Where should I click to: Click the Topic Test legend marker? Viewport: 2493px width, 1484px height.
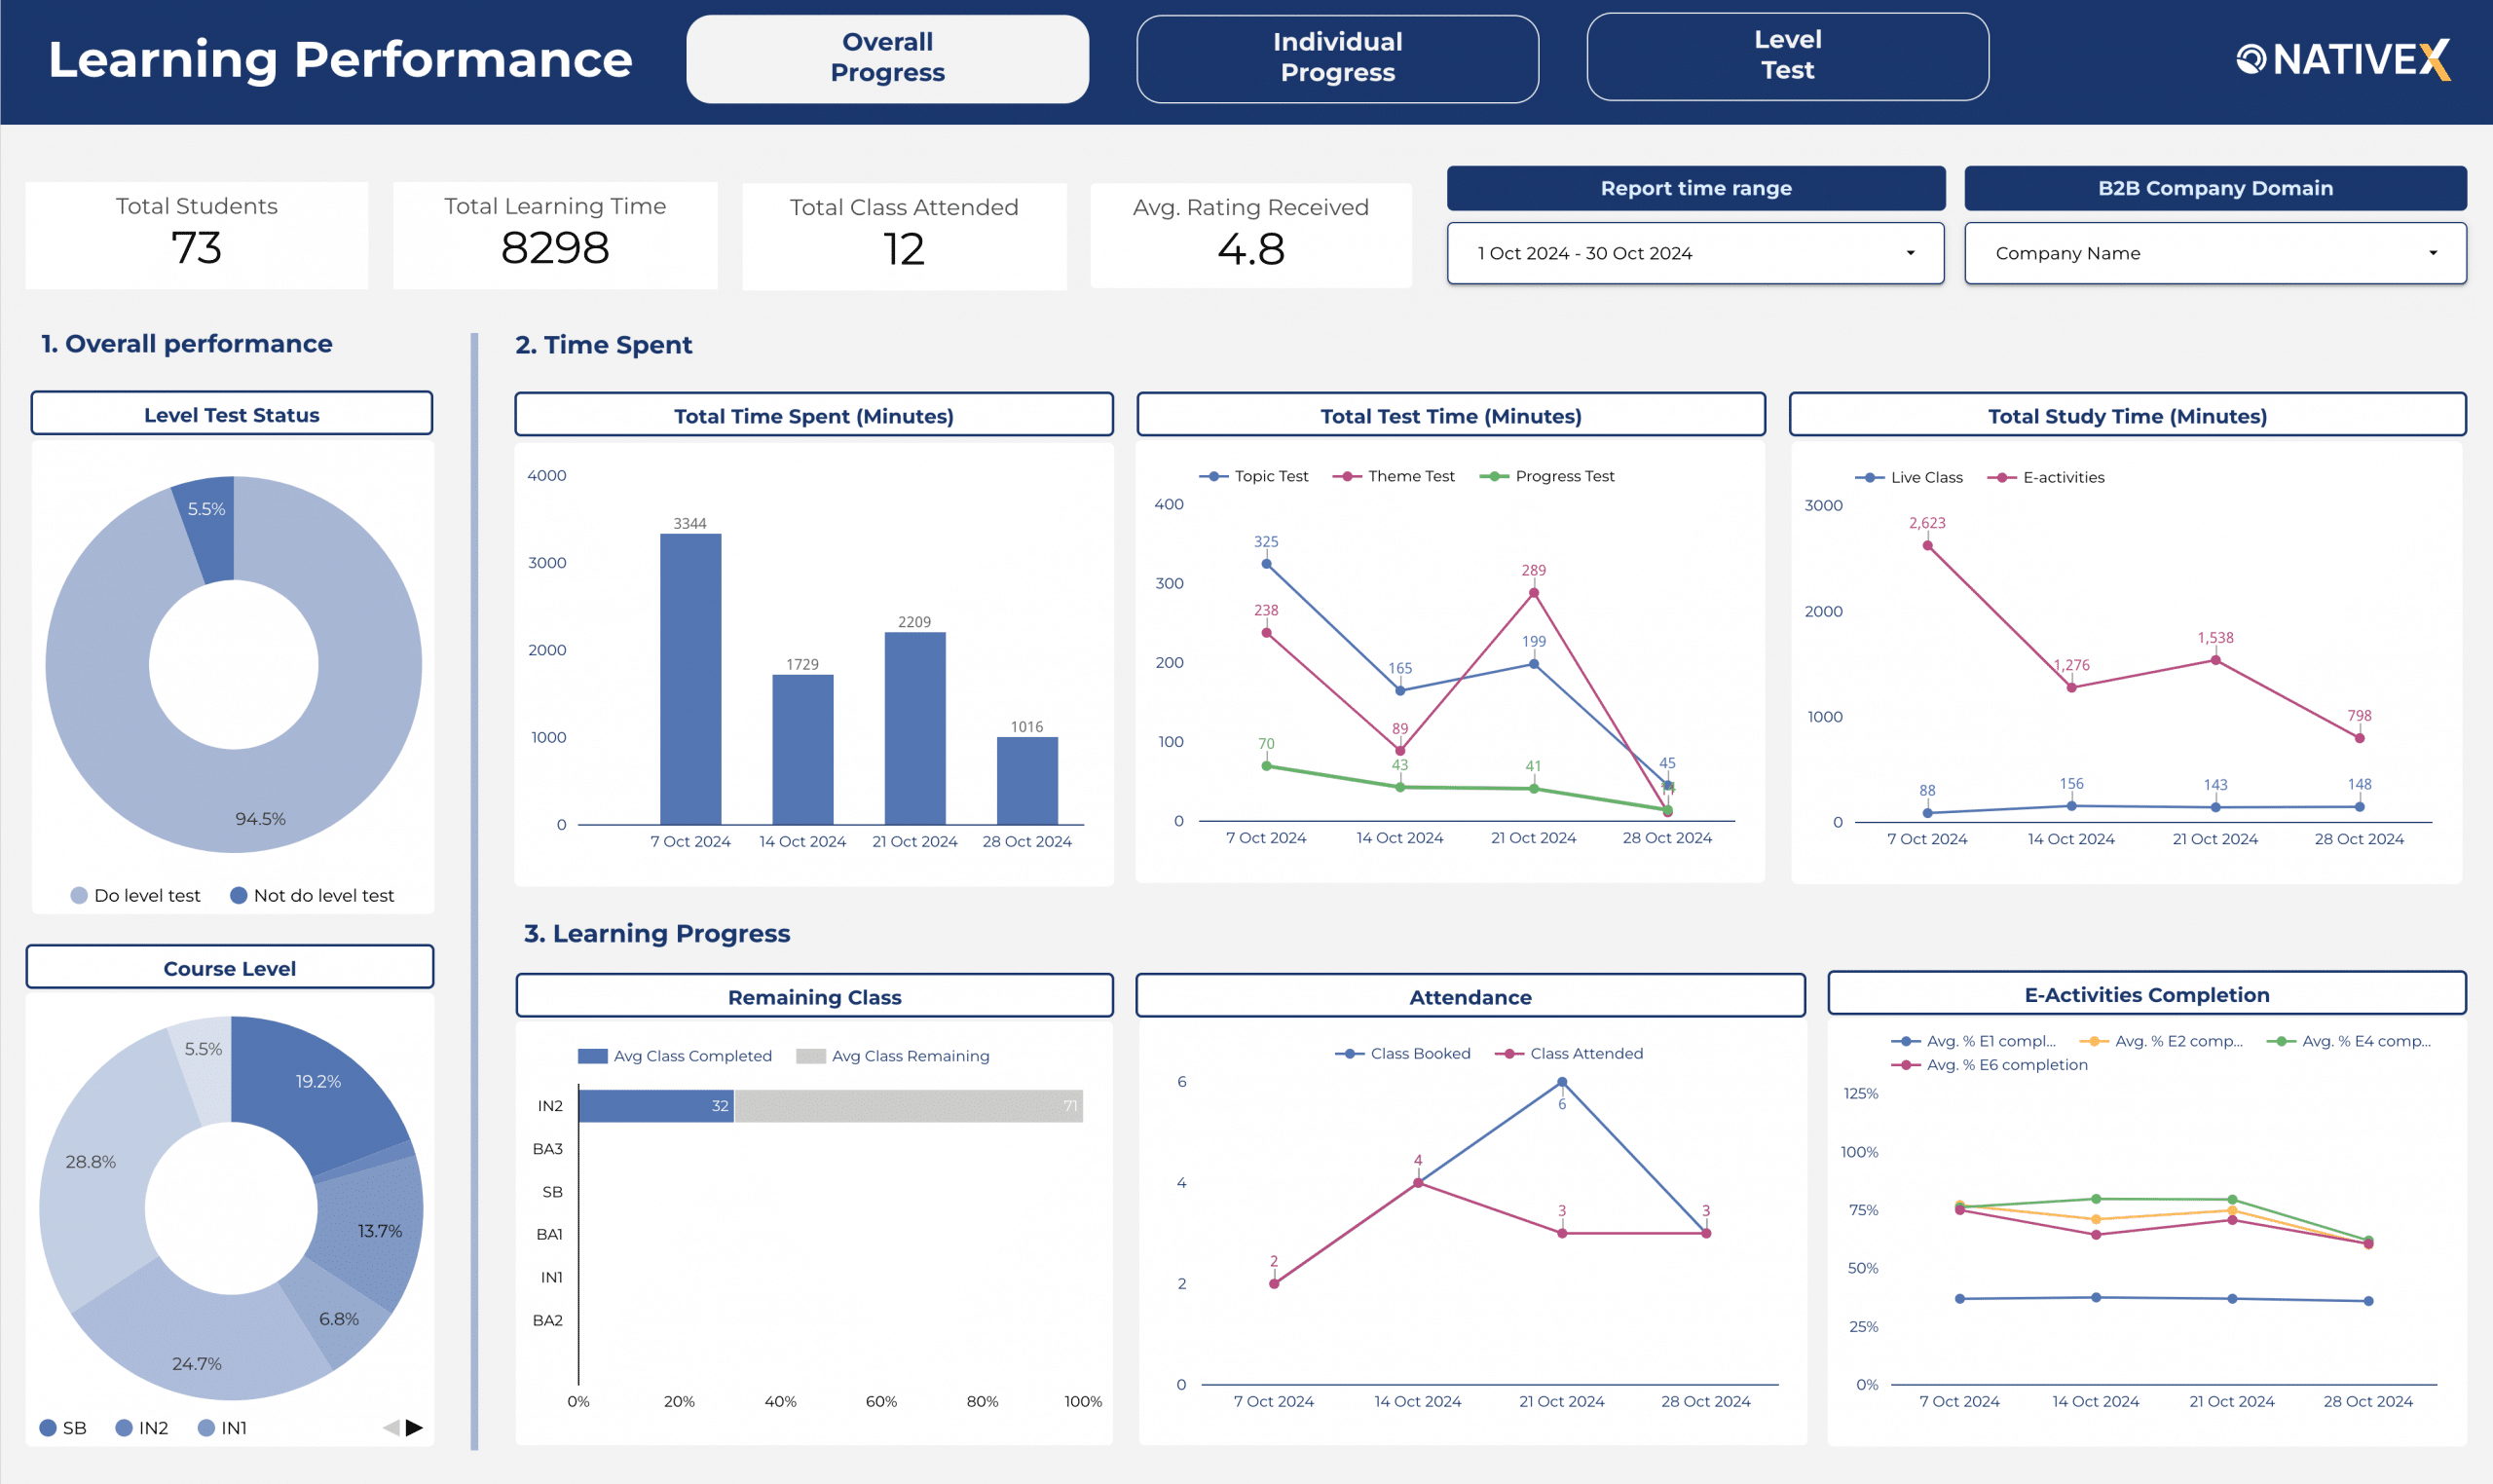[1213, 476]
